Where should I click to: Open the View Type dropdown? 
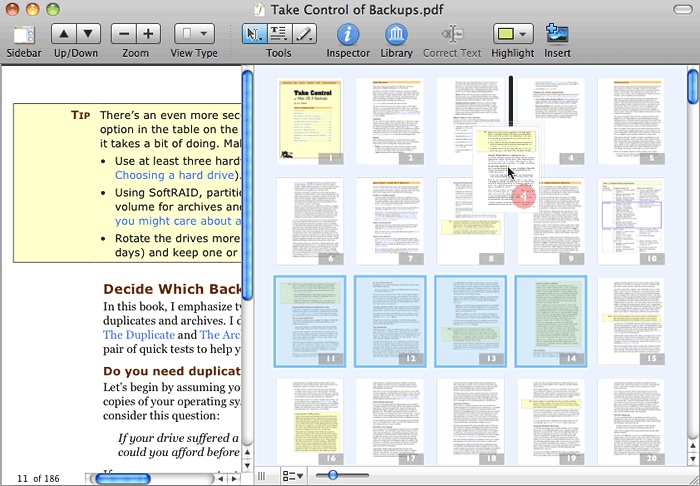point(194,33)
